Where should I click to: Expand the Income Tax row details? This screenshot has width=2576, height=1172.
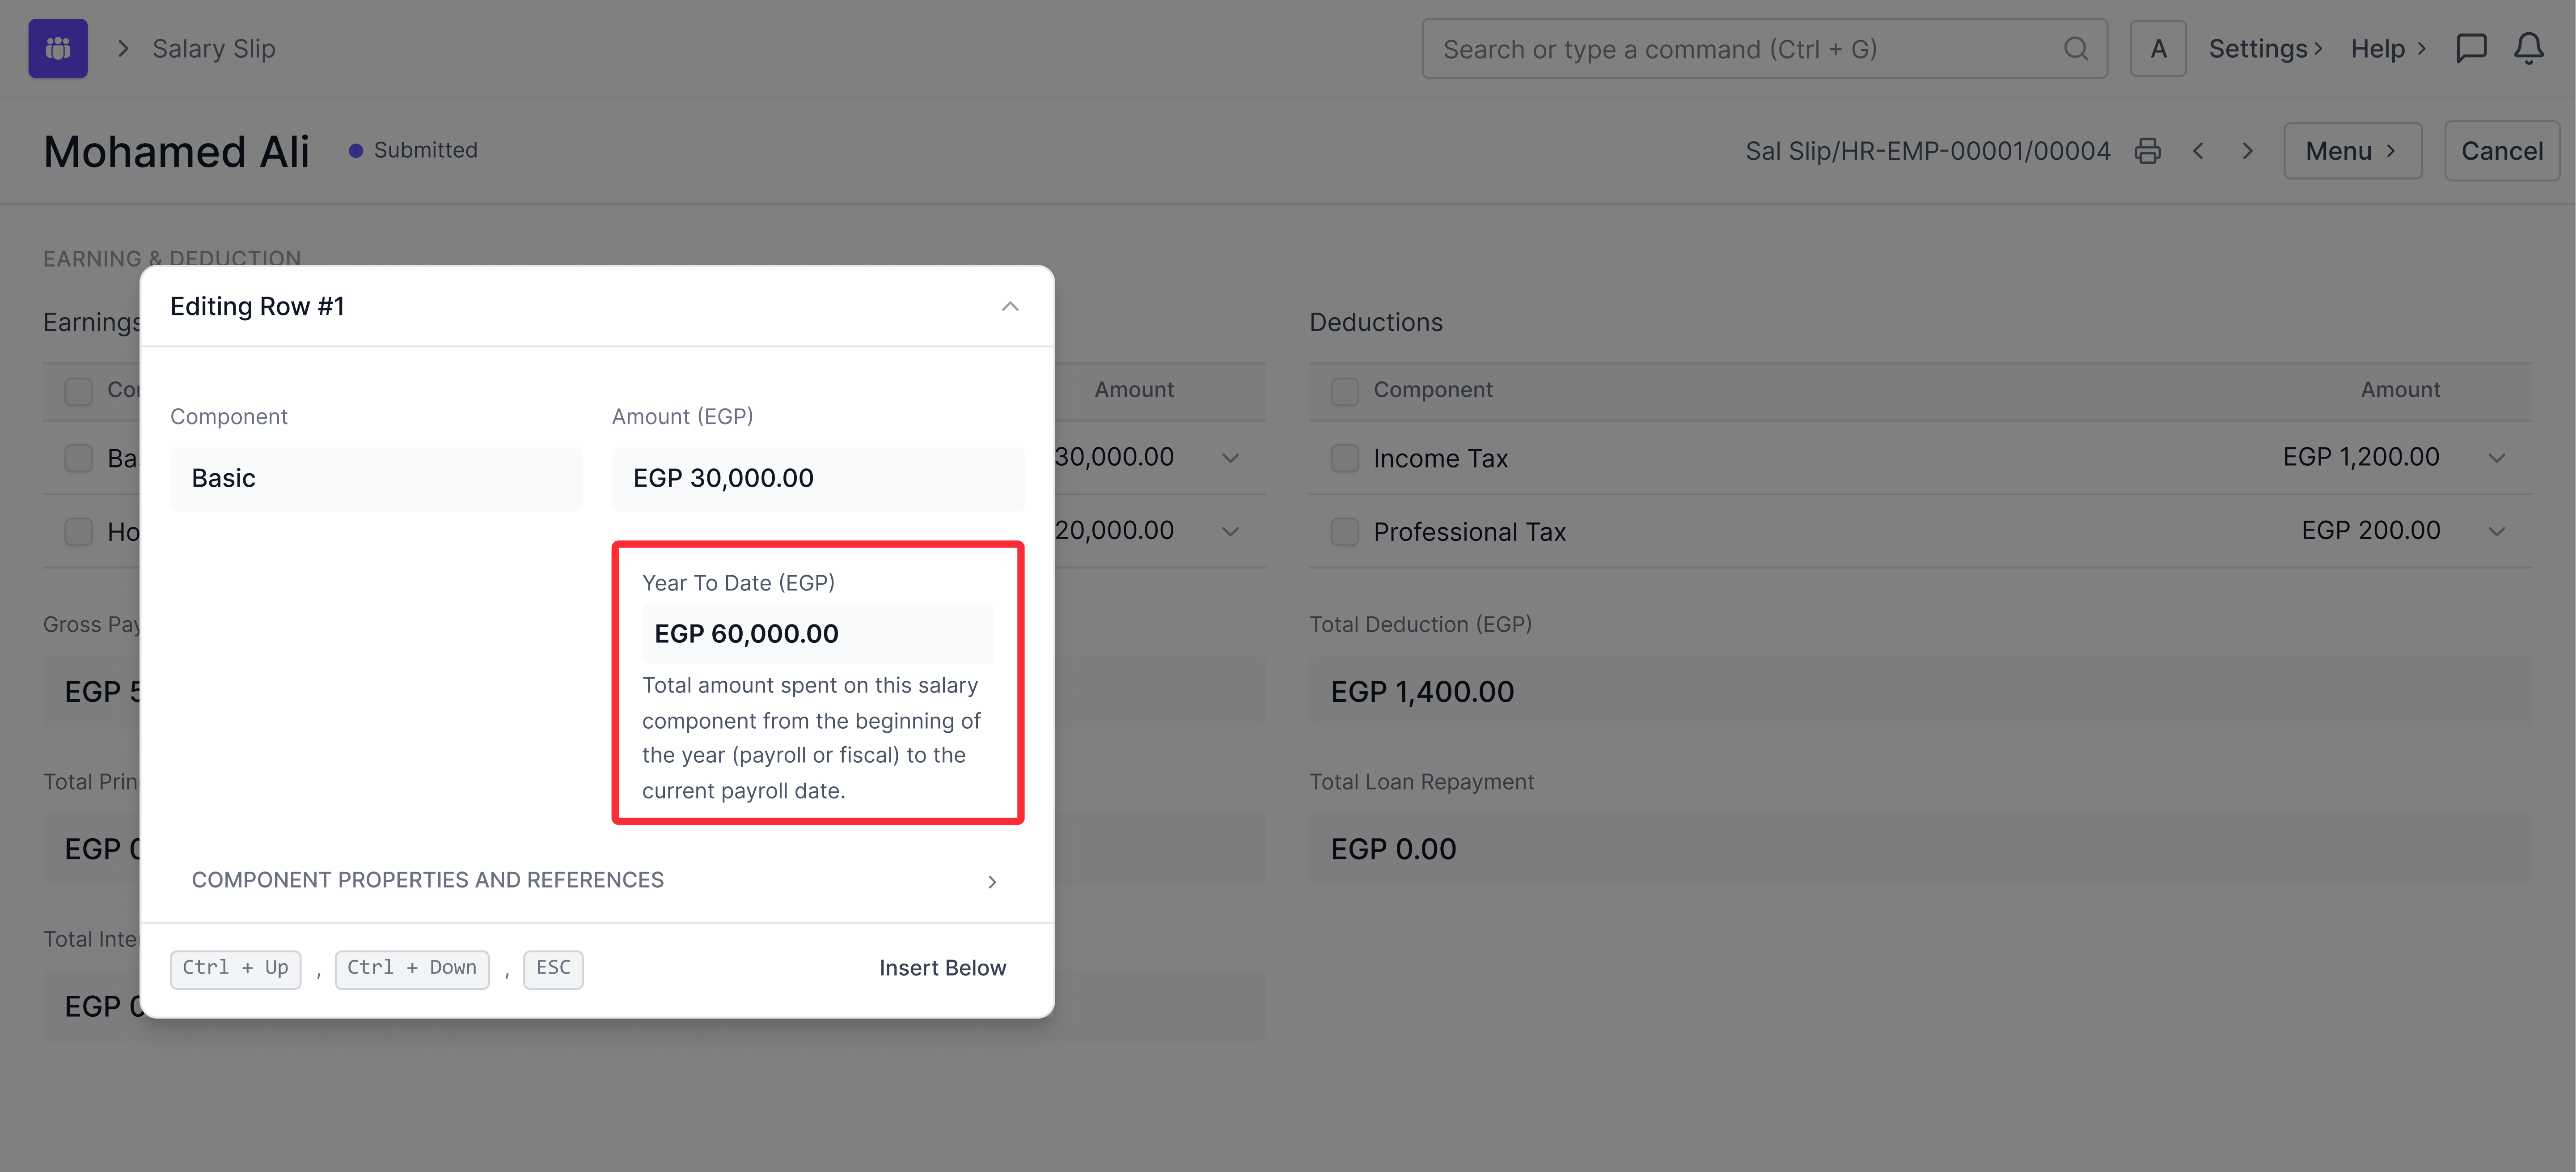coord(2496,458)
